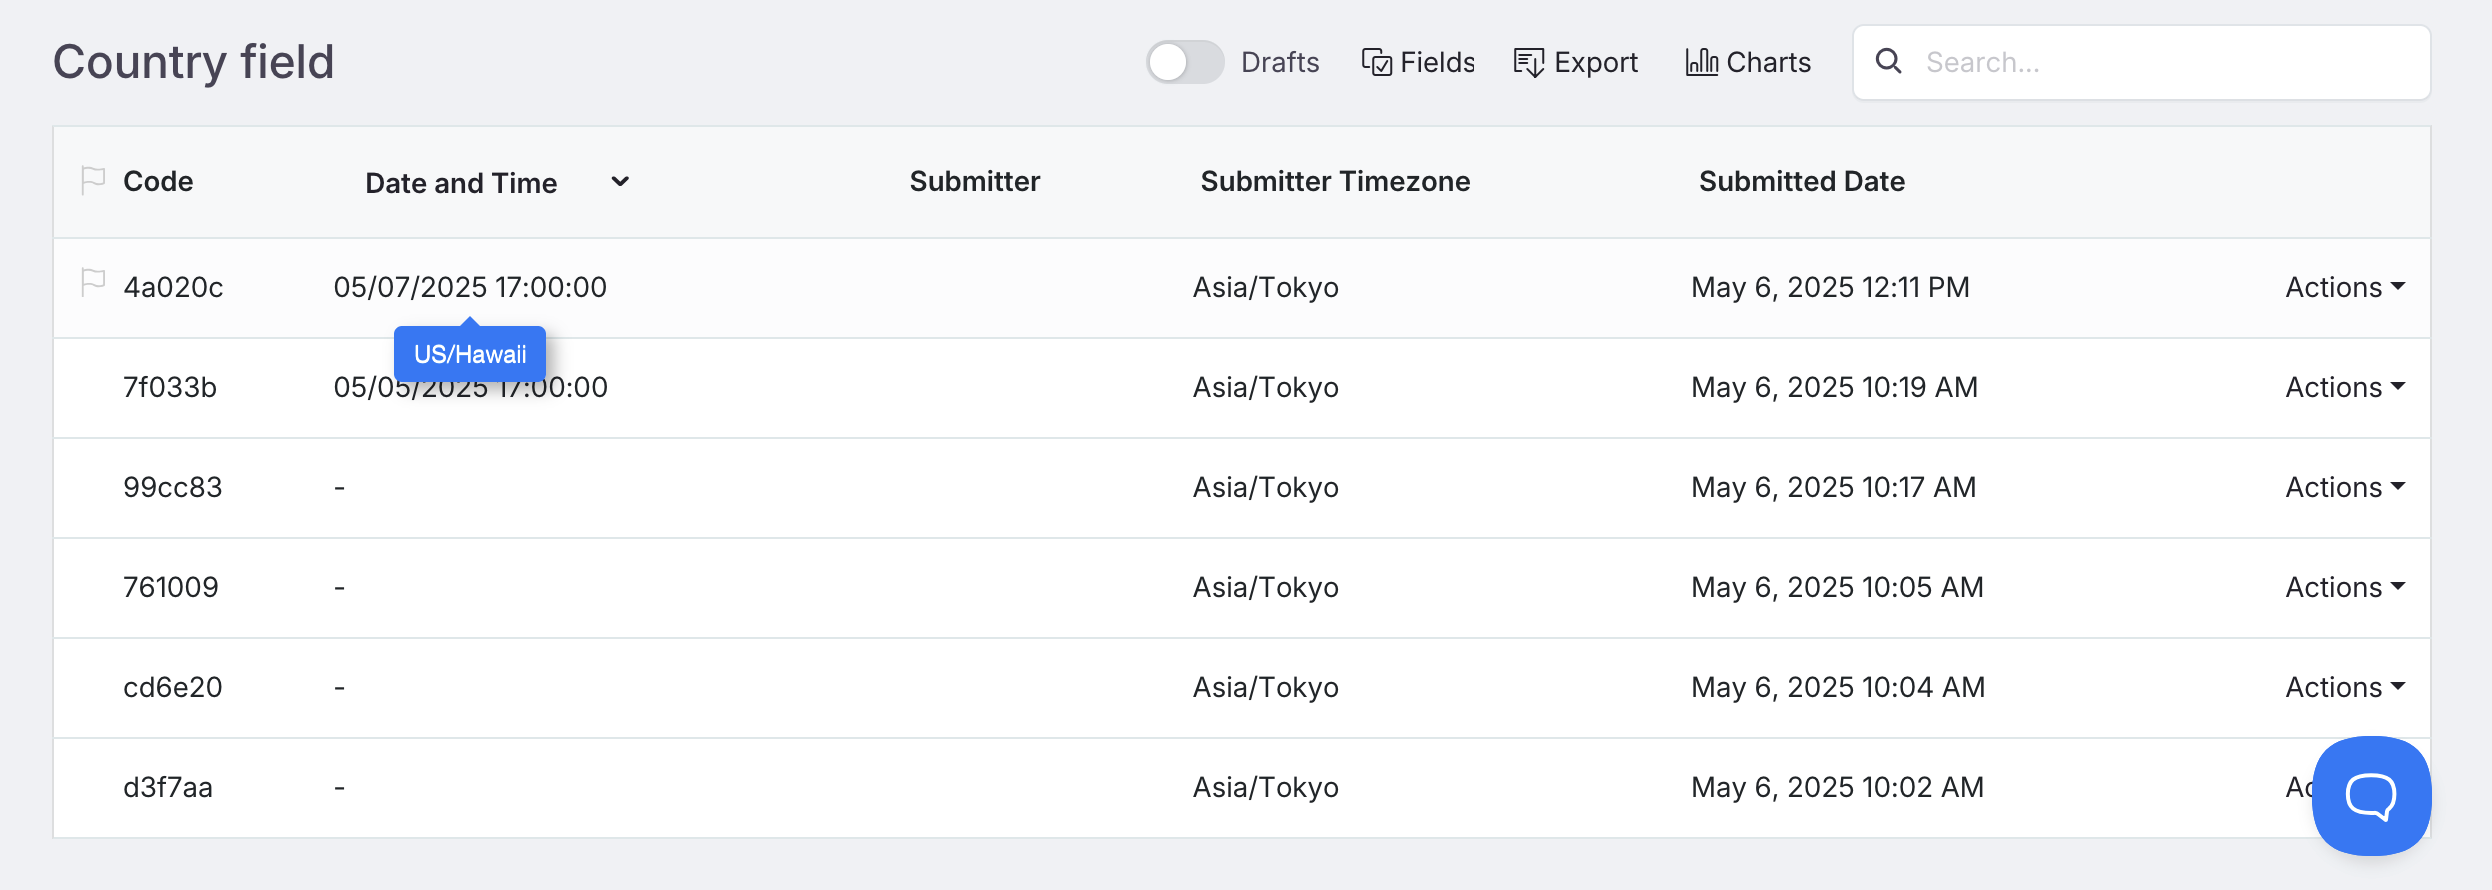Open the blue chat support bubble

click(2370, 795)
